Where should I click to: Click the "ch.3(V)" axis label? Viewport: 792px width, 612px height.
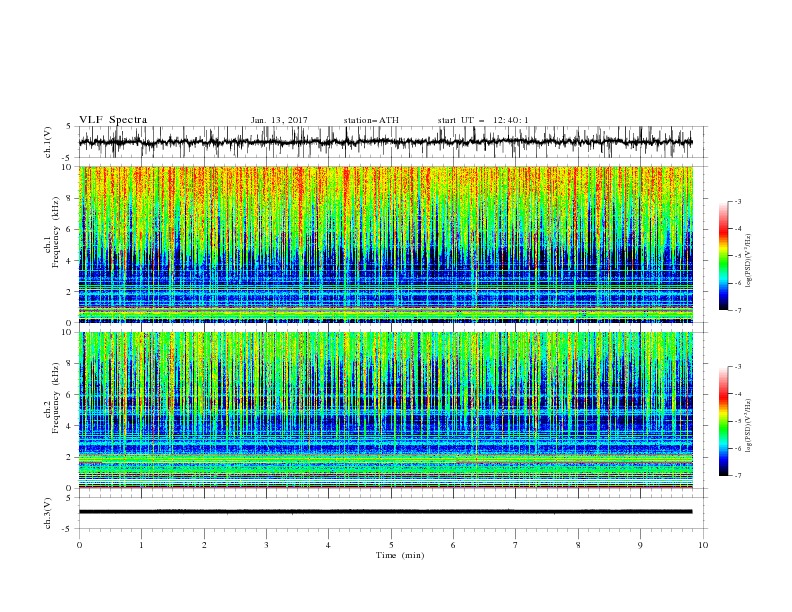tap(48, 513)
